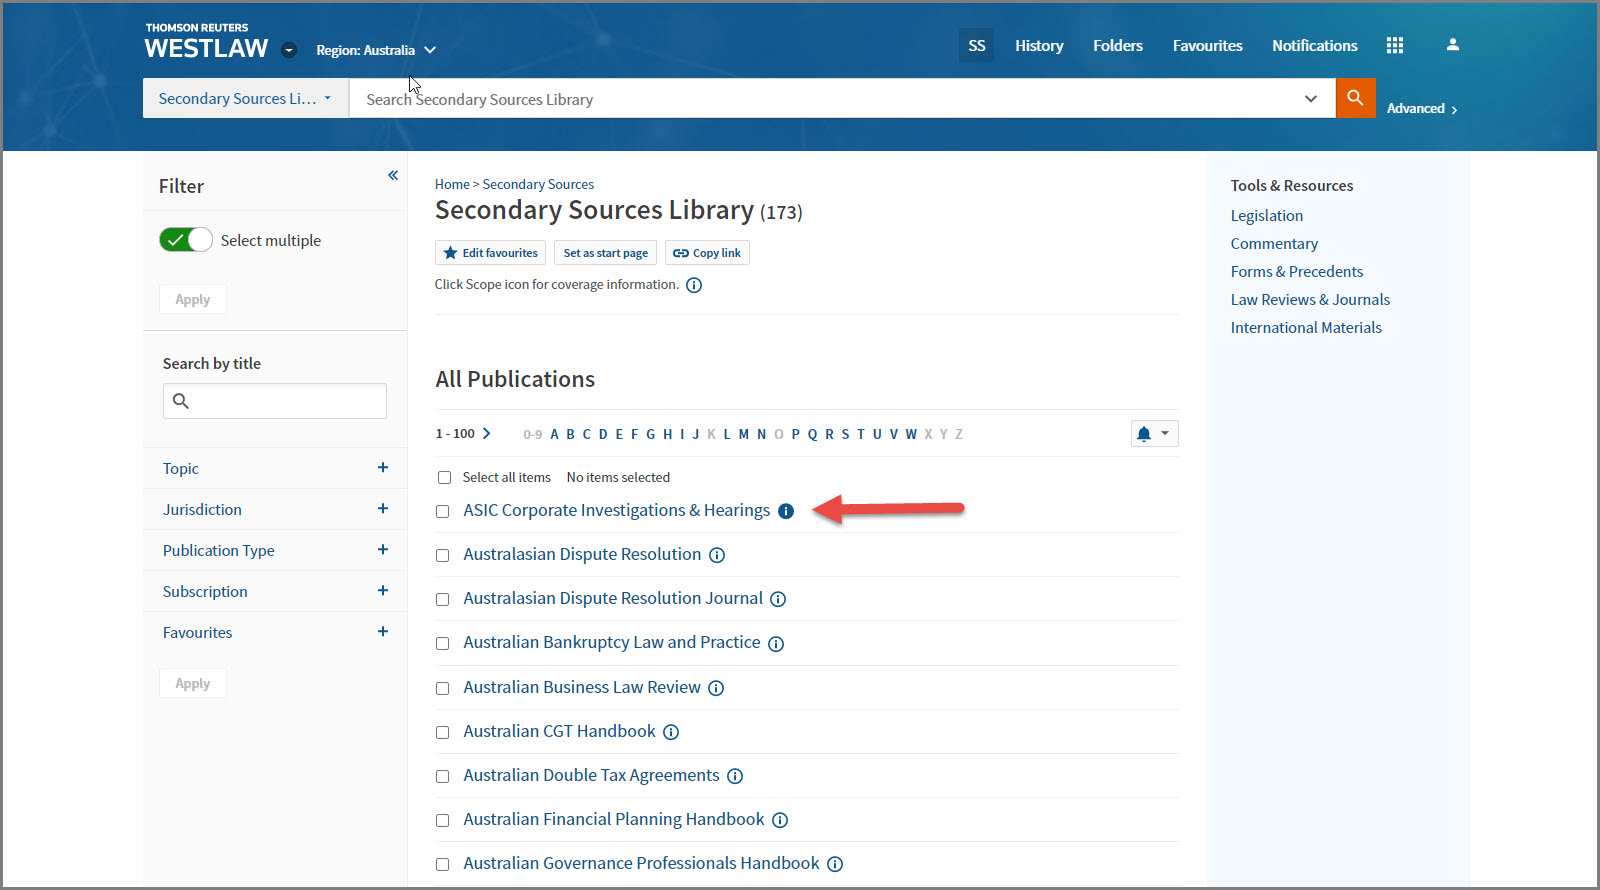Click Edit favourites star button

tap(490, 253)
